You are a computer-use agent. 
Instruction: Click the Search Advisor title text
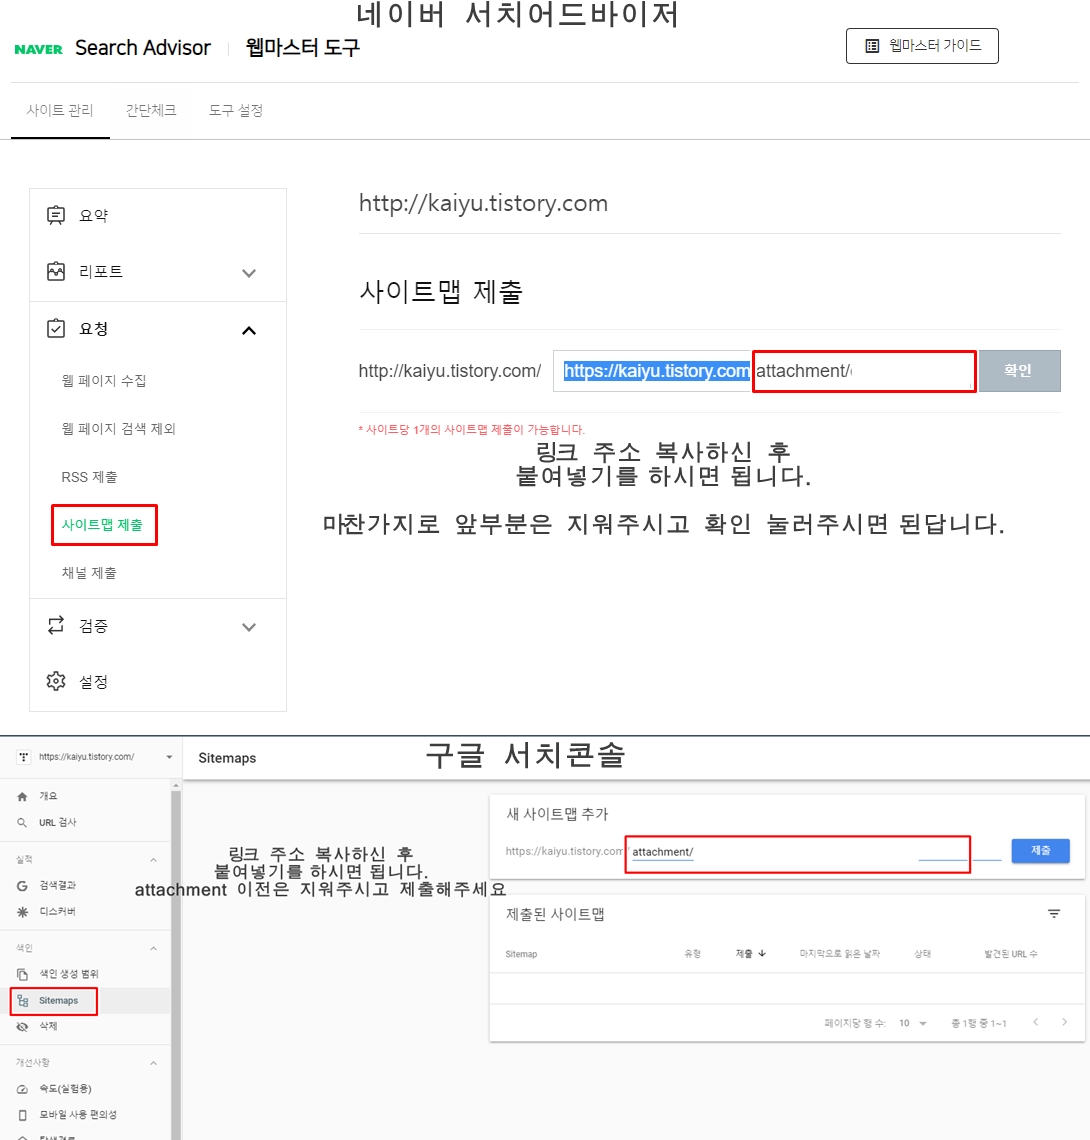tap(143, 48)
